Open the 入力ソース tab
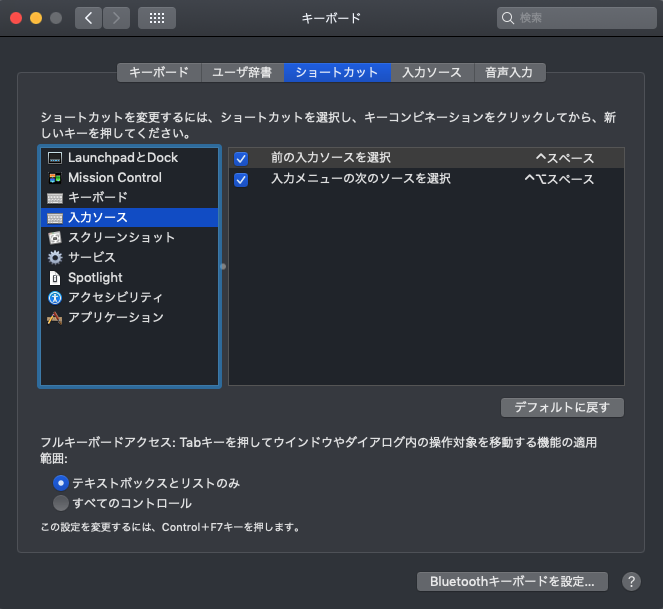 [433, 72]
